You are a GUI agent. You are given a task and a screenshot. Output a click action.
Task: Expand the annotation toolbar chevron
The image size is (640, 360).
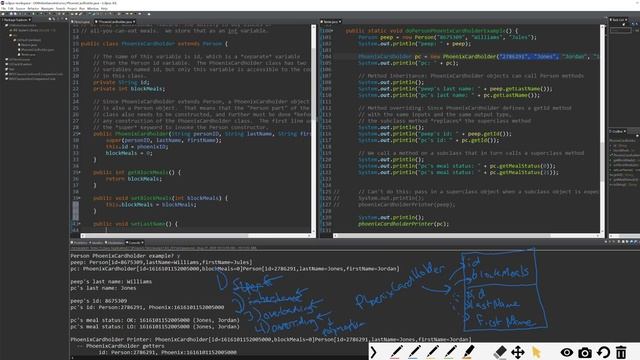point(373,352)
